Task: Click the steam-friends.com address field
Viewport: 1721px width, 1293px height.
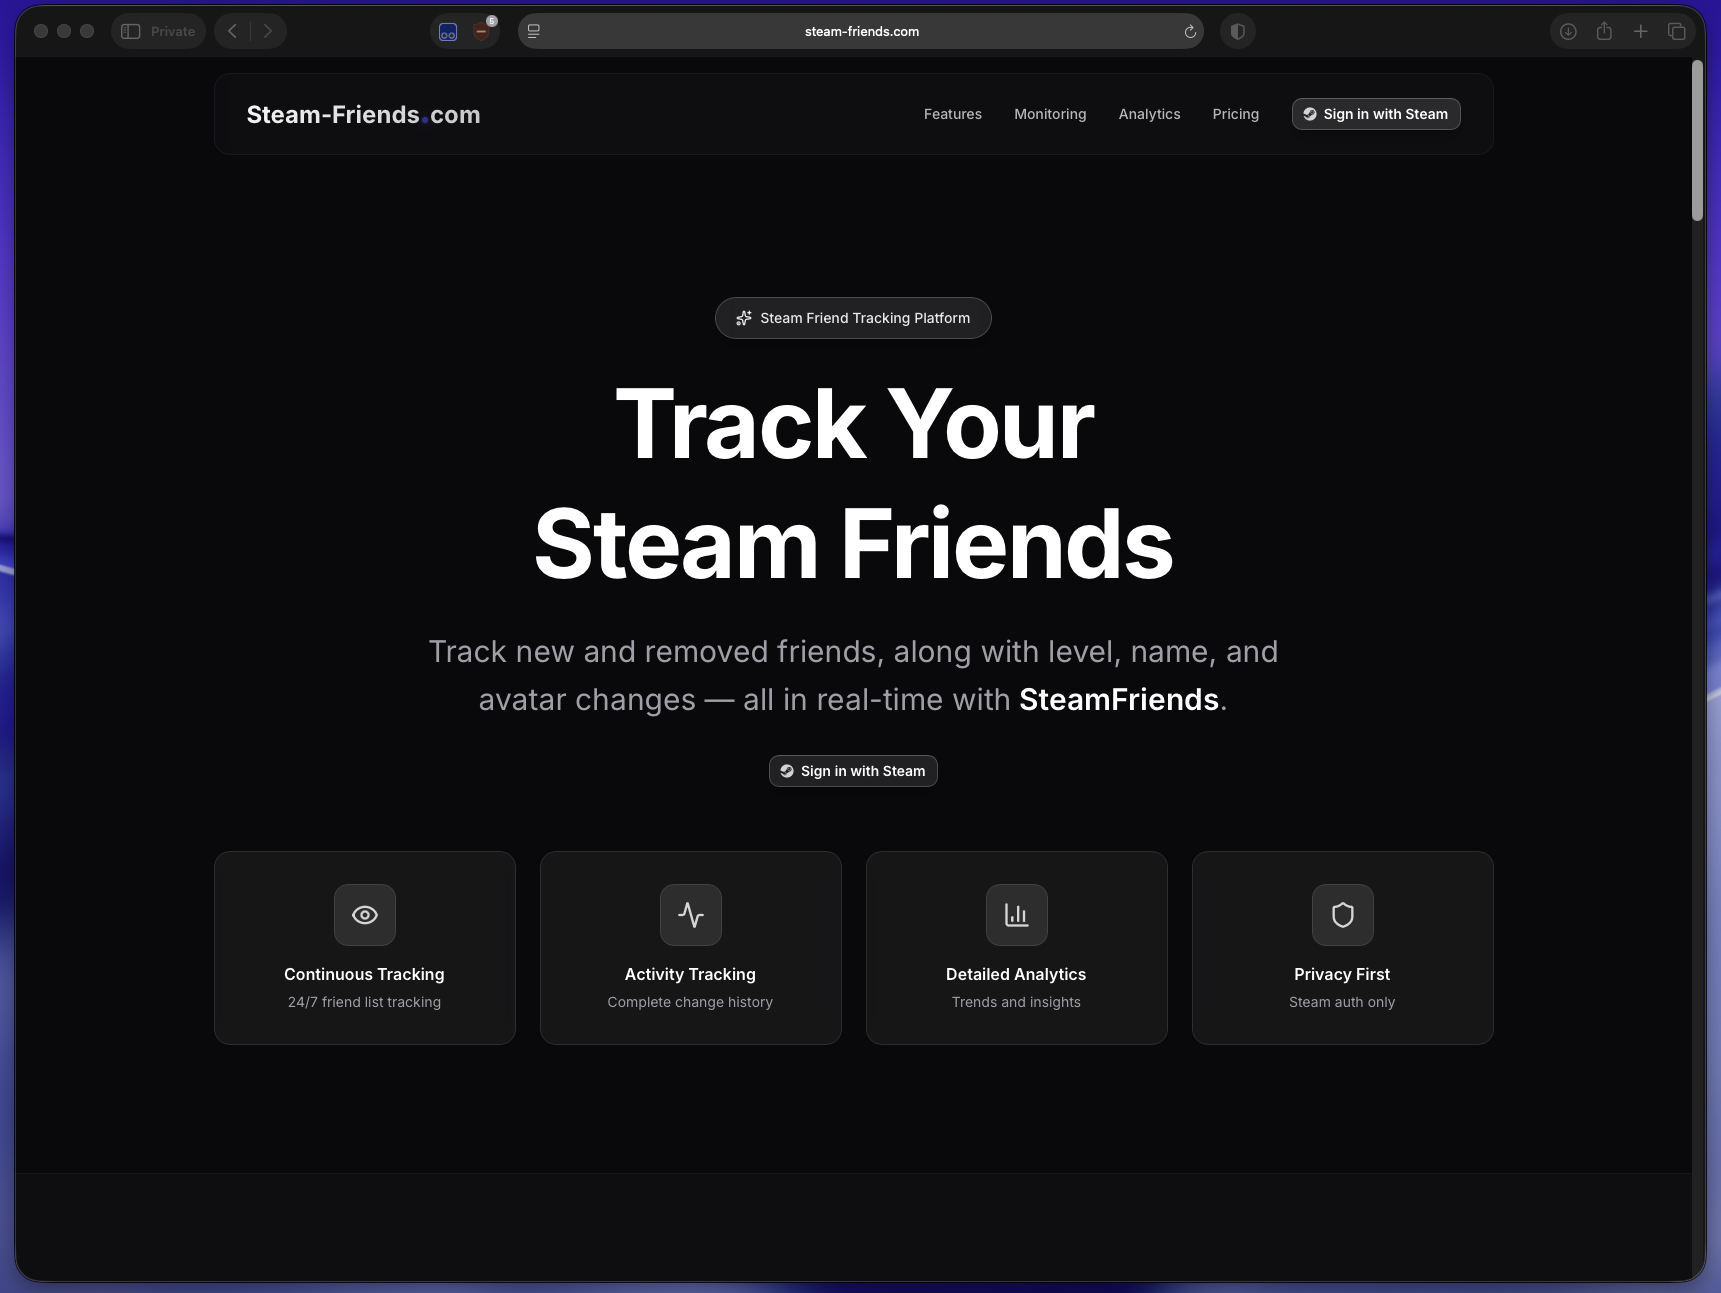Action: coord(861,32)
